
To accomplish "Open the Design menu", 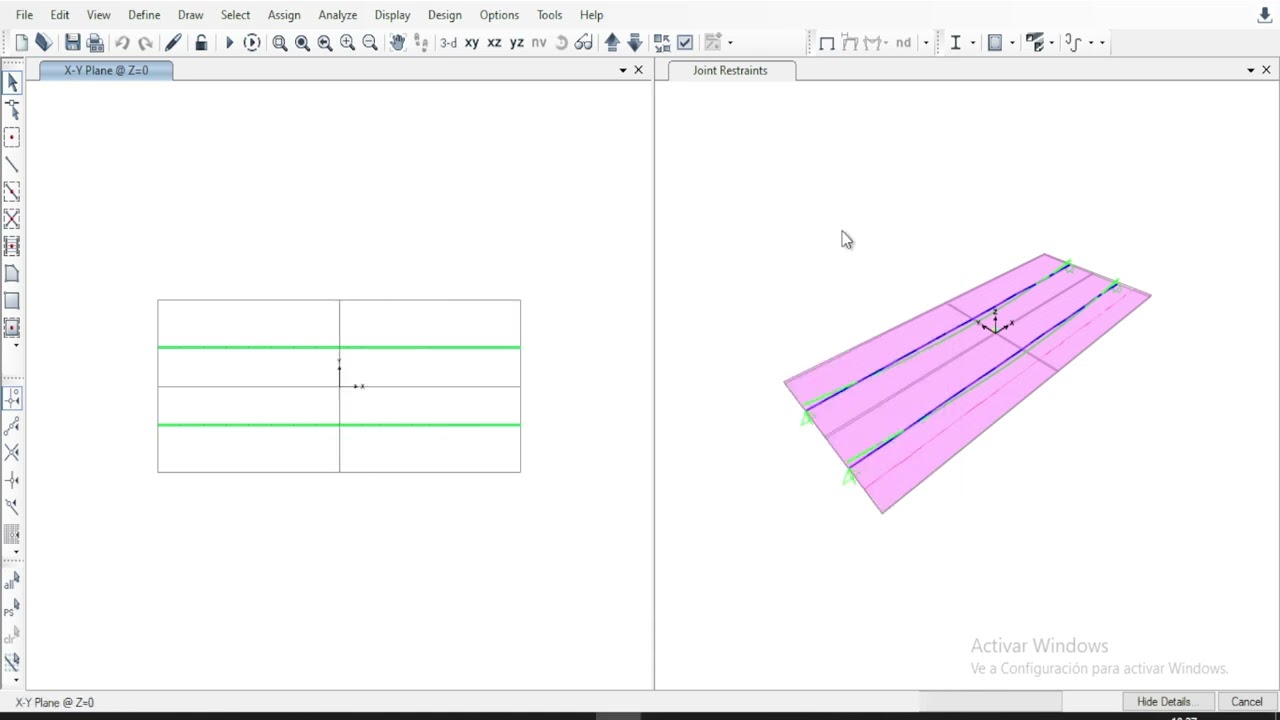I will coord(444,15).
